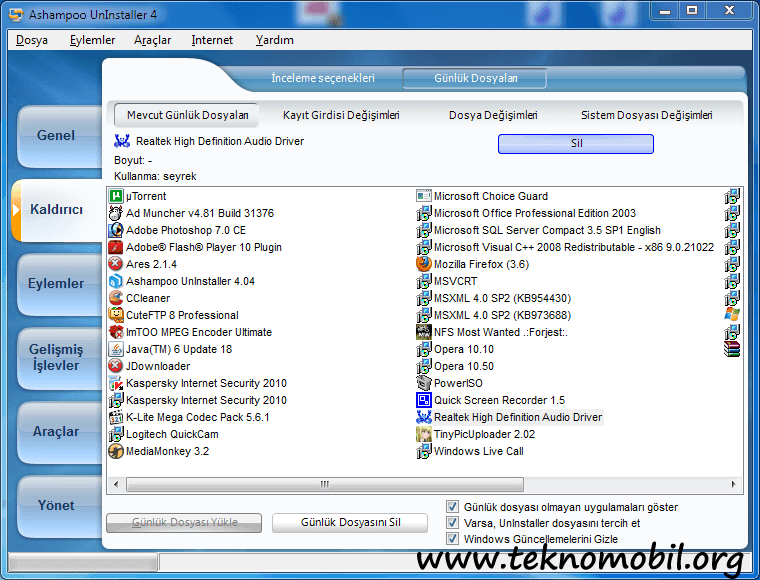The width and height of the screenshot is (760, 580).
Task: Click the WinRAR books icon in third column
Action: (x=732, y=349)
